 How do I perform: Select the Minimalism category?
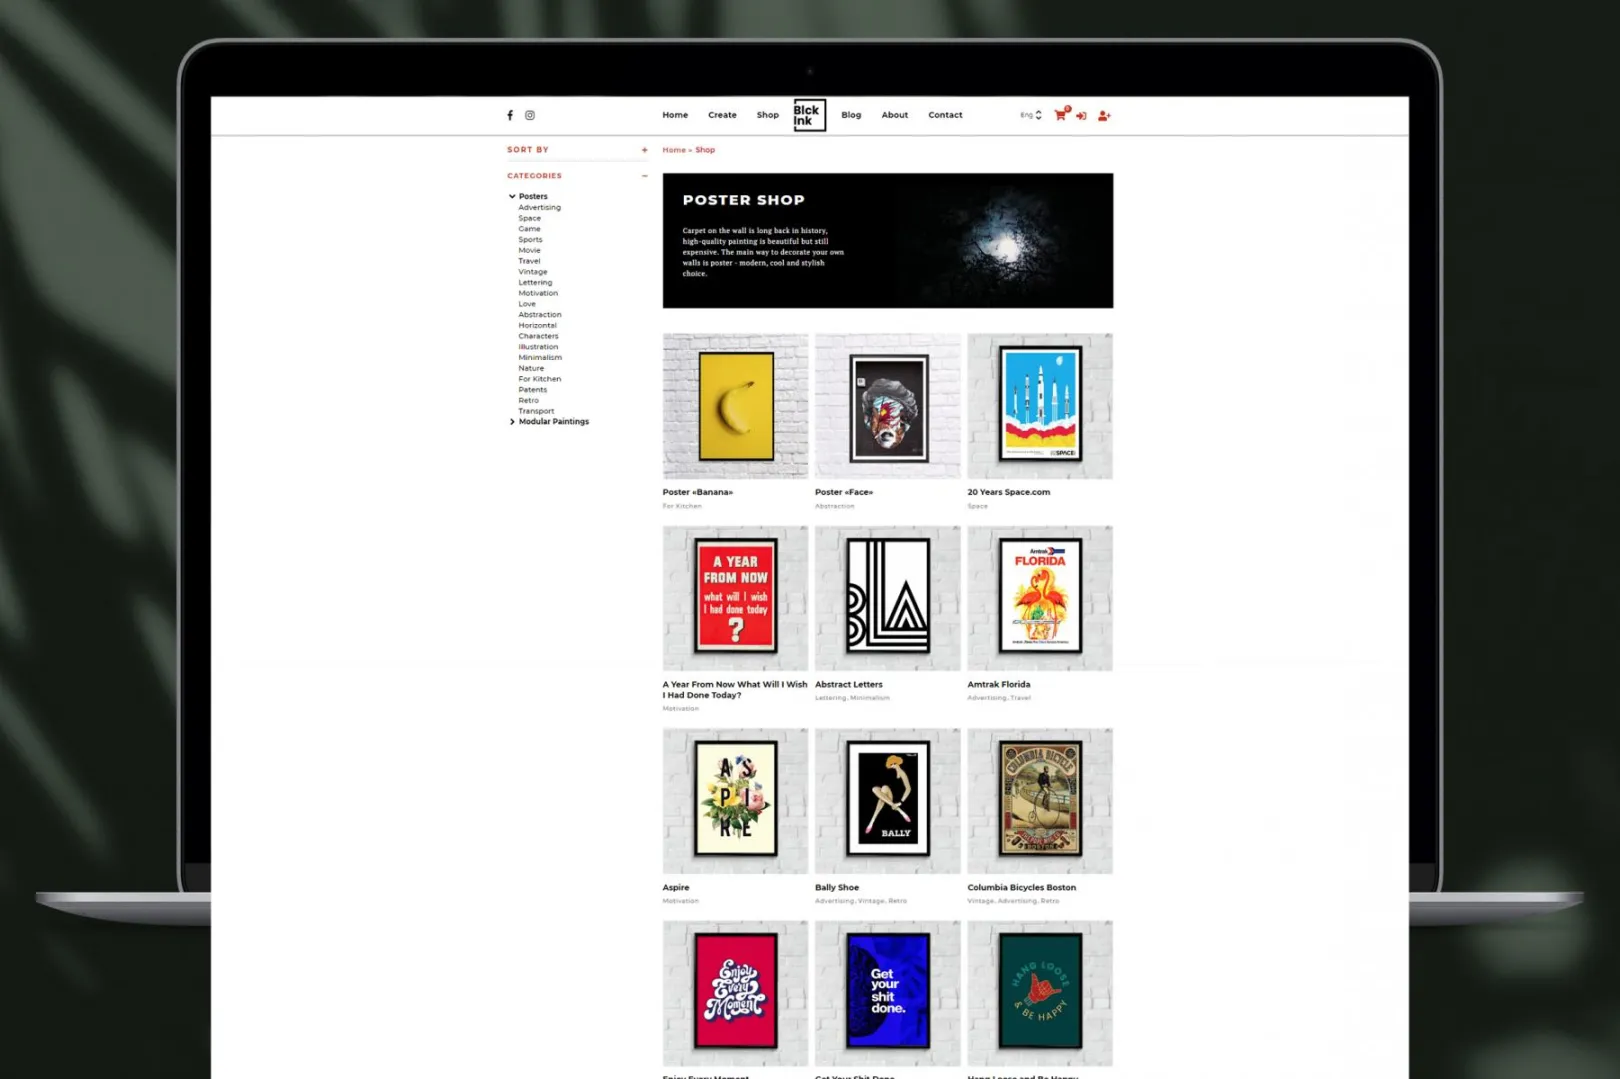[540, 358]
